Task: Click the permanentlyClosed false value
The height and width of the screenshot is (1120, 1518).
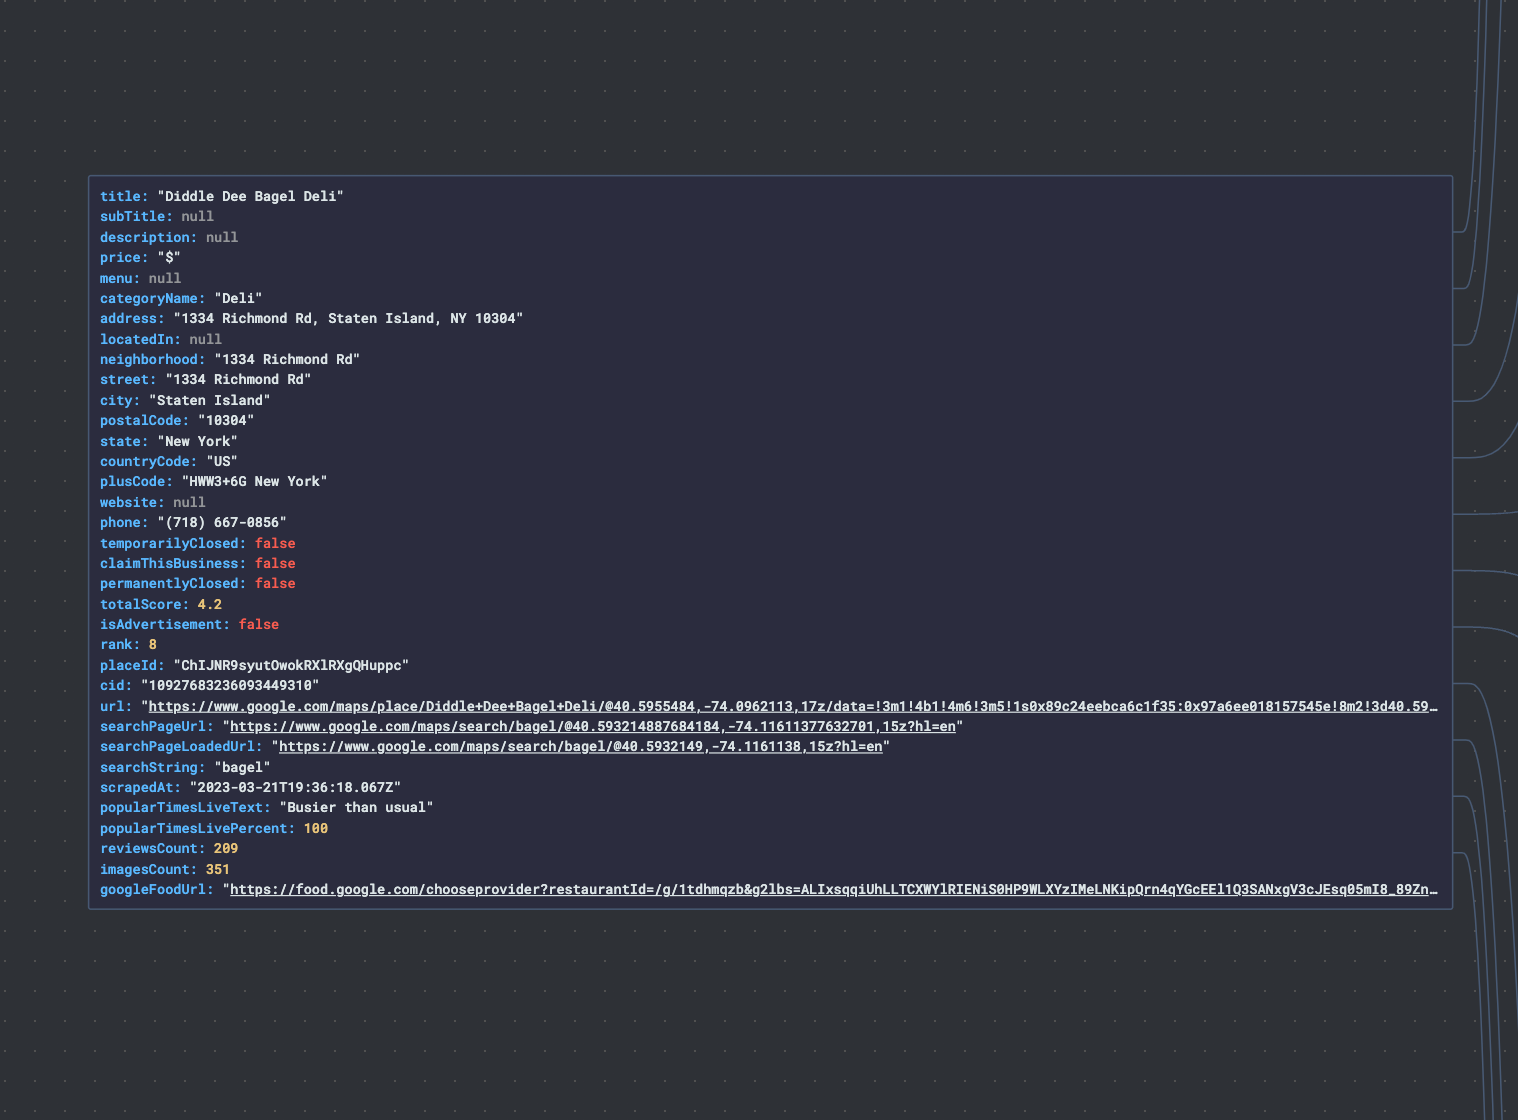Action: pos(275,583)
